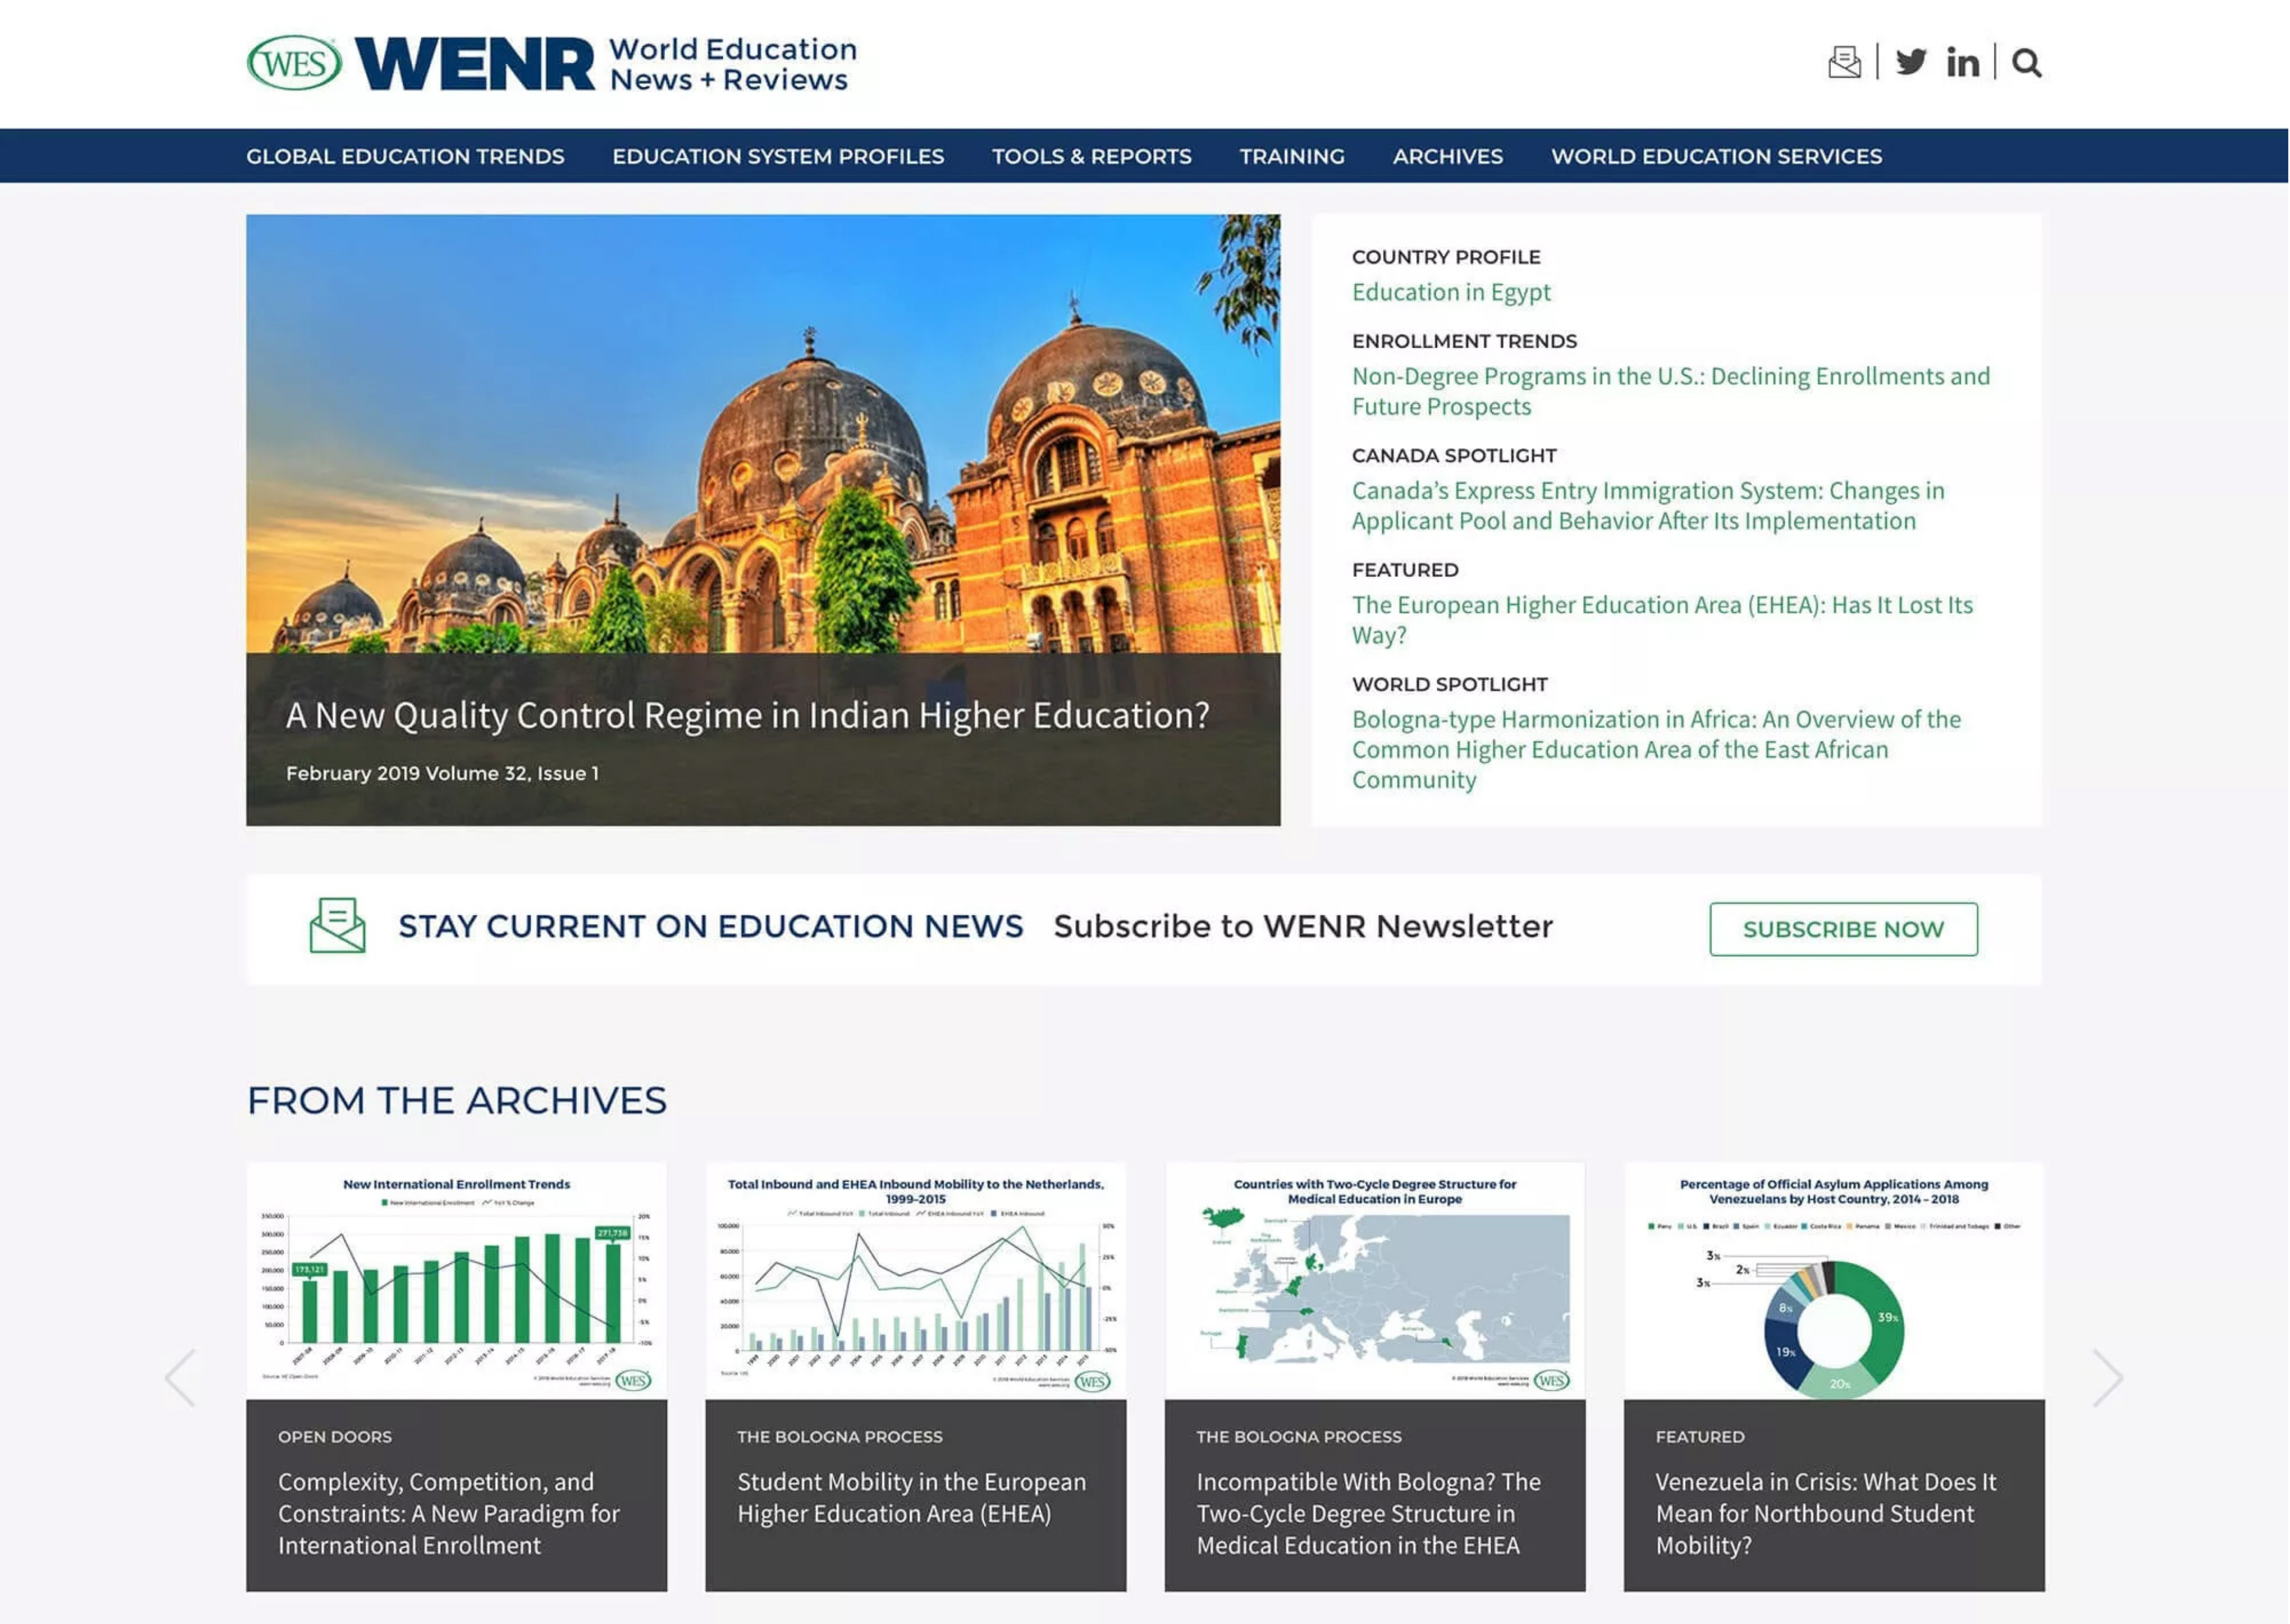Click the envelope icon in subscribe banner
2290x1624 pixels.
[337, 925]
